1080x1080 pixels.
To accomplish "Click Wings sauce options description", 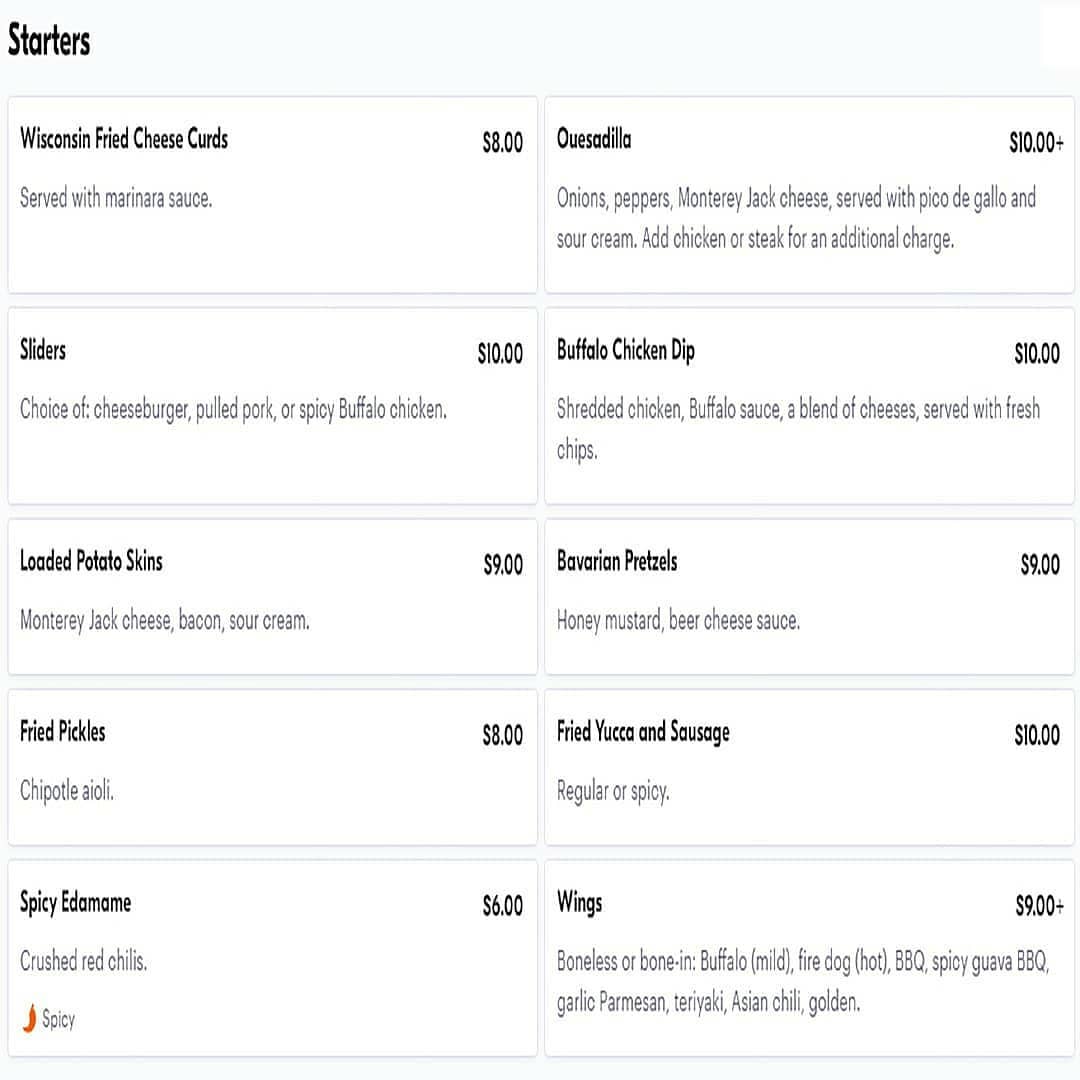I will tap(801, 982).
